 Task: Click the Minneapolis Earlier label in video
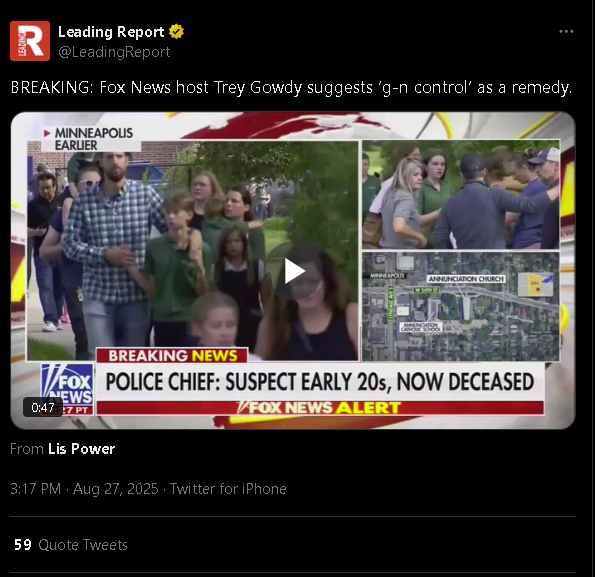91,139
